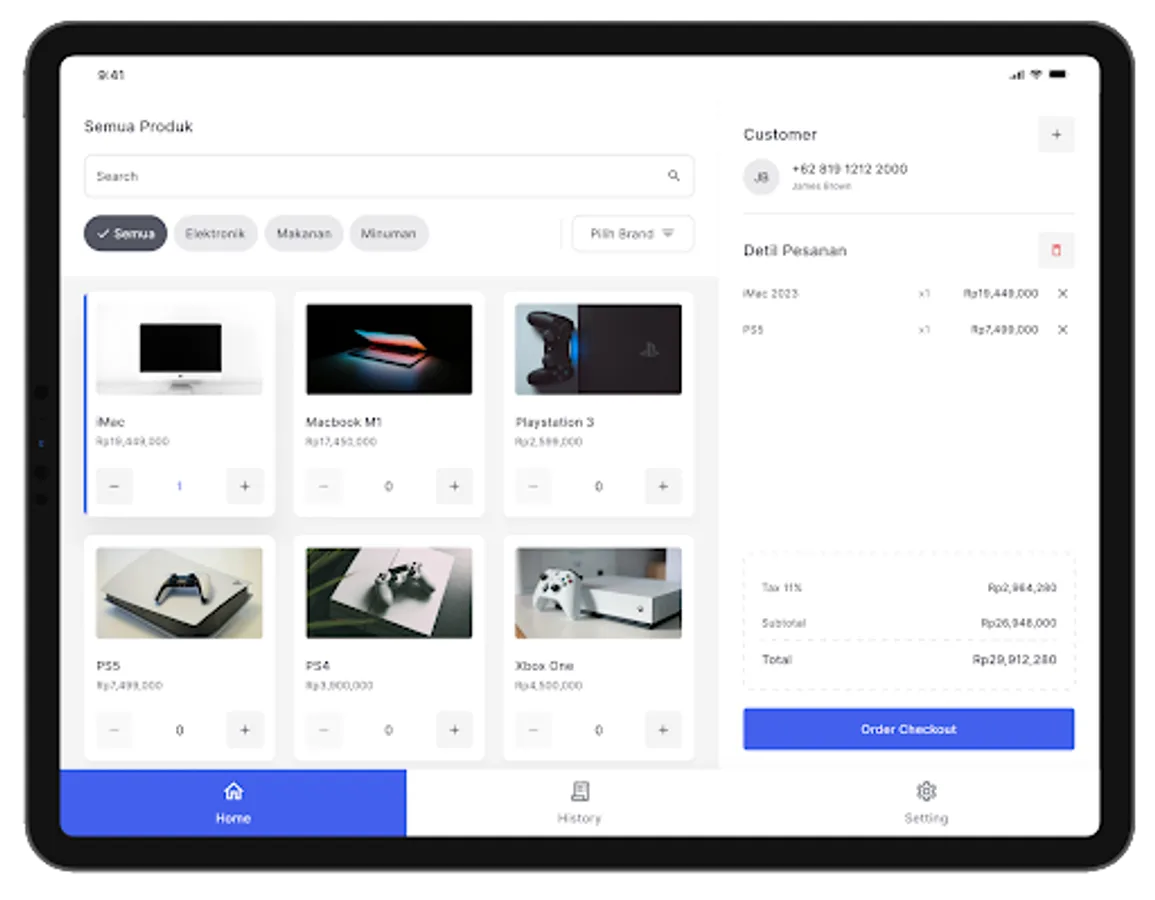Image resolution: width=1155 pixels, height=900 pixels.
Task: Open the Setting tab
Action: tap(926, 803)
